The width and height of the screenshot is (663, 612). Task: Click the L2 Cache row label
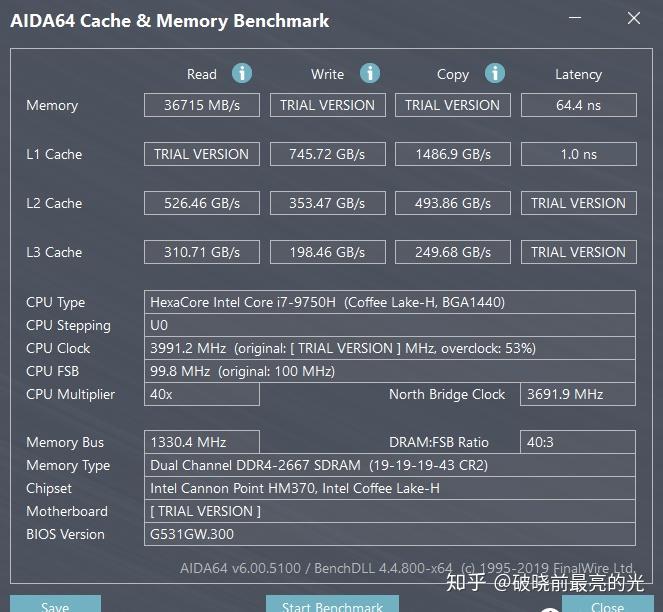[x=54, y=203]
